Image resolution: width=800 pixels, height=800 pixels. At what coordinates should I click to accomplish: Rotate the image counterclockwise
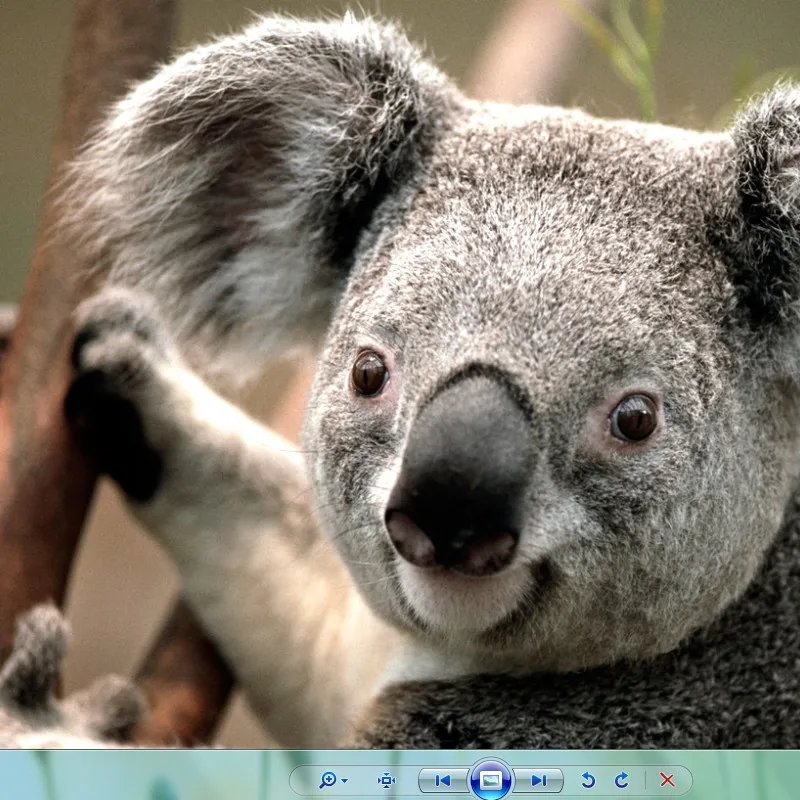pyautogui.click(x=588, y=780)
